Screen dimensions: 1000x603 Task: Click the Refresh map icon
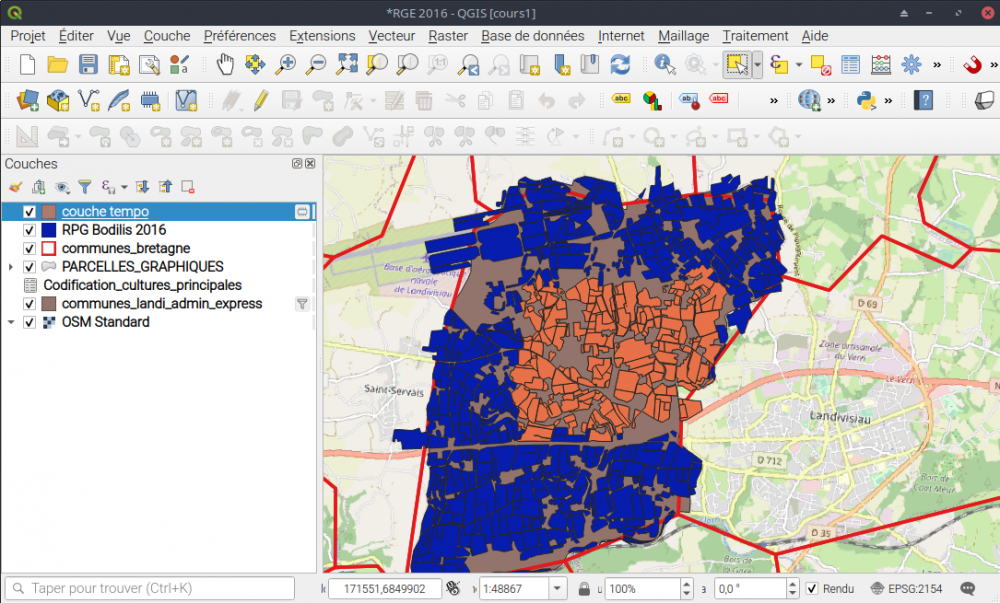tap(620, 65)
